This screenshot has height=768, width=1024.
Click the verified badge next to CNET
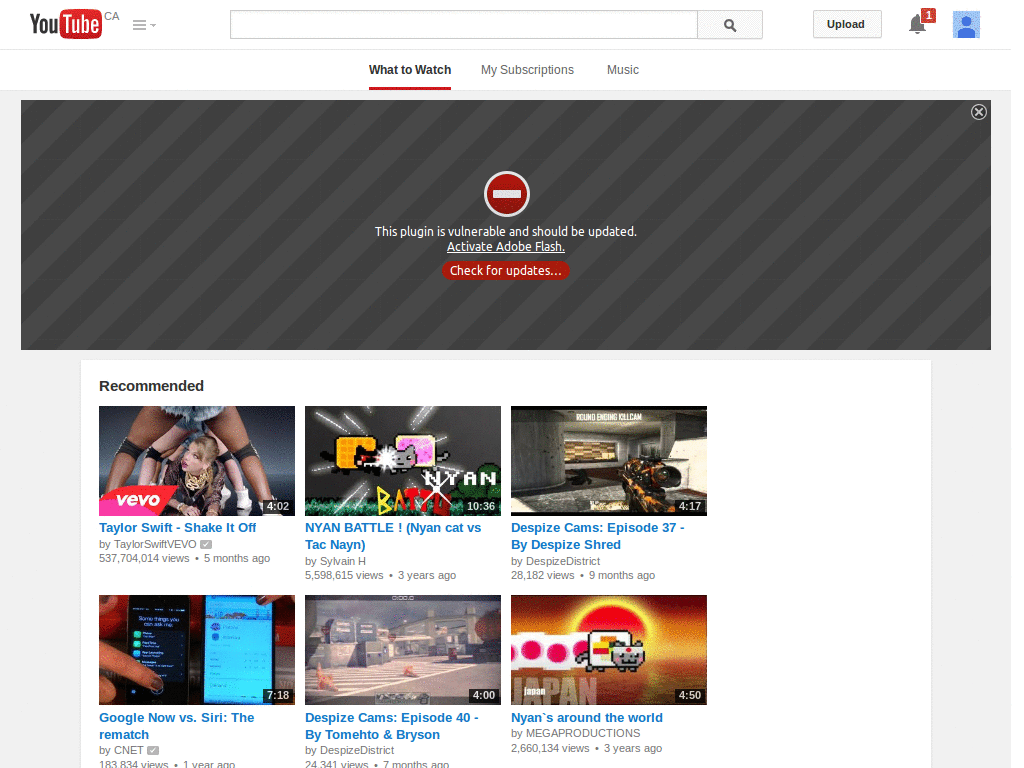coord(153,750)
